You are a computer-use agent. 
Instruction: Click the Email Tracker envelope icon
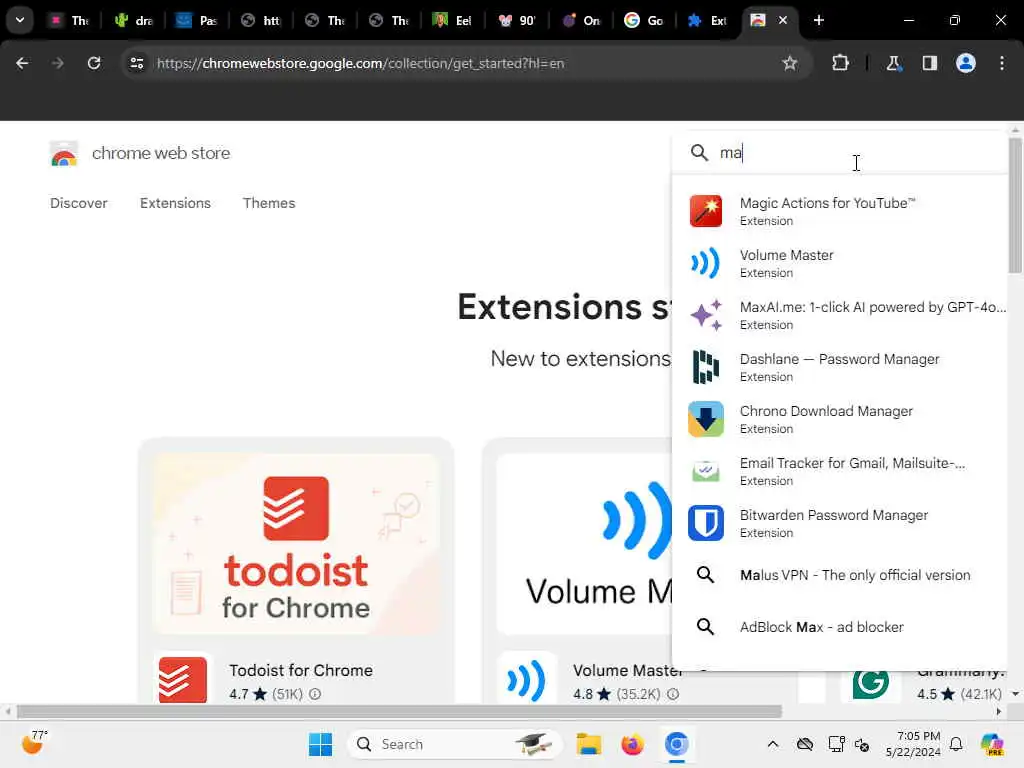point(706,471)
